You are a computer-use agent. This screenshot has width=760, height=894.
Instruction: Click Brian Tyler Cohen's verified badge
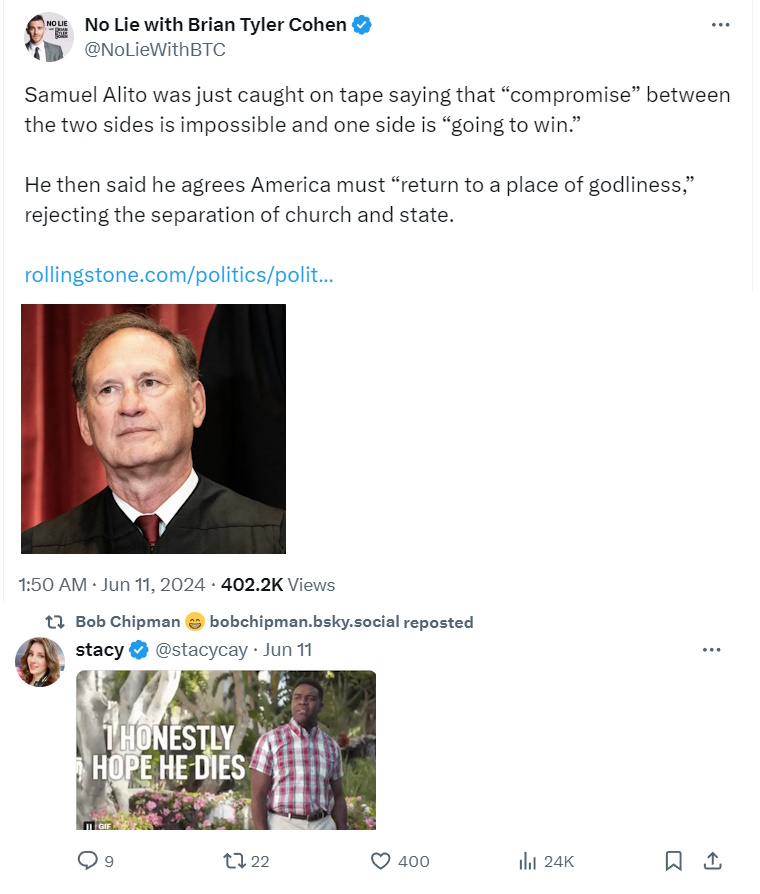pyautogui.click(x=362, y=26)
